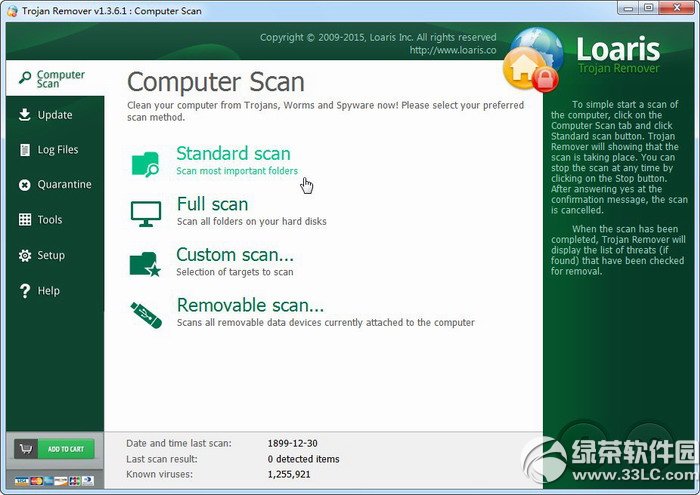Click the Computer Scan page heading
Image resolution: width=700 pixels, height=495 pixels.
pyautogui.click(x=216, y=82)
